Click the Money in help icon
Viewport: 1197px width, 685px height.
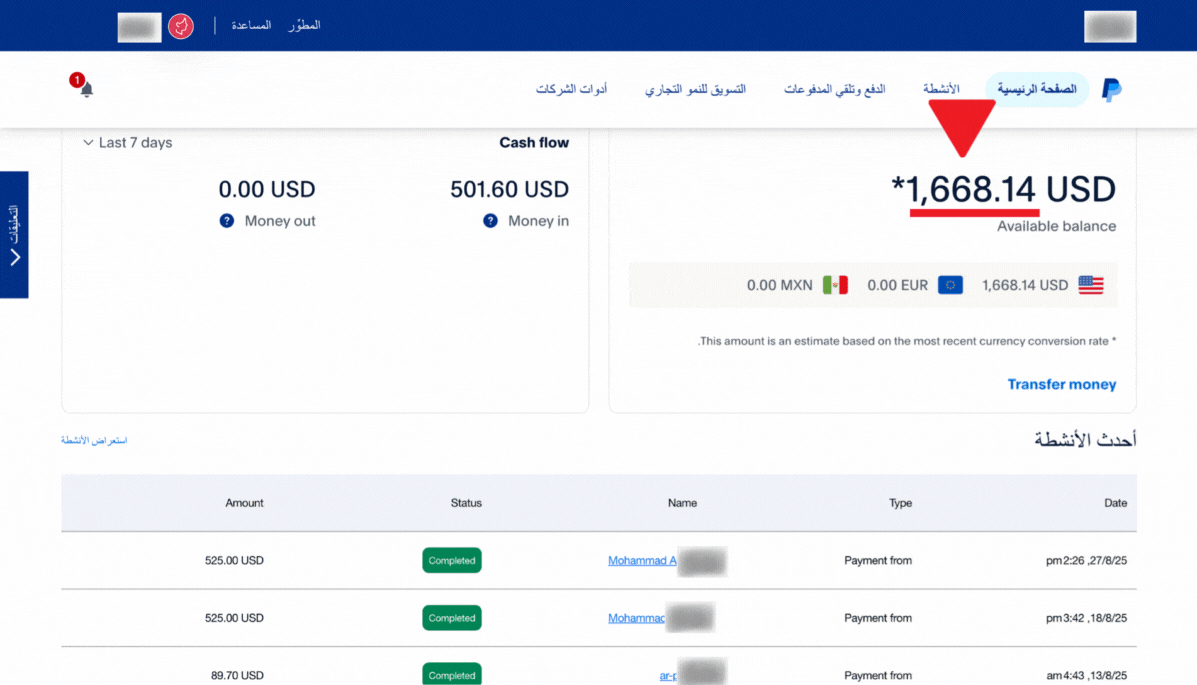(490, 221)
